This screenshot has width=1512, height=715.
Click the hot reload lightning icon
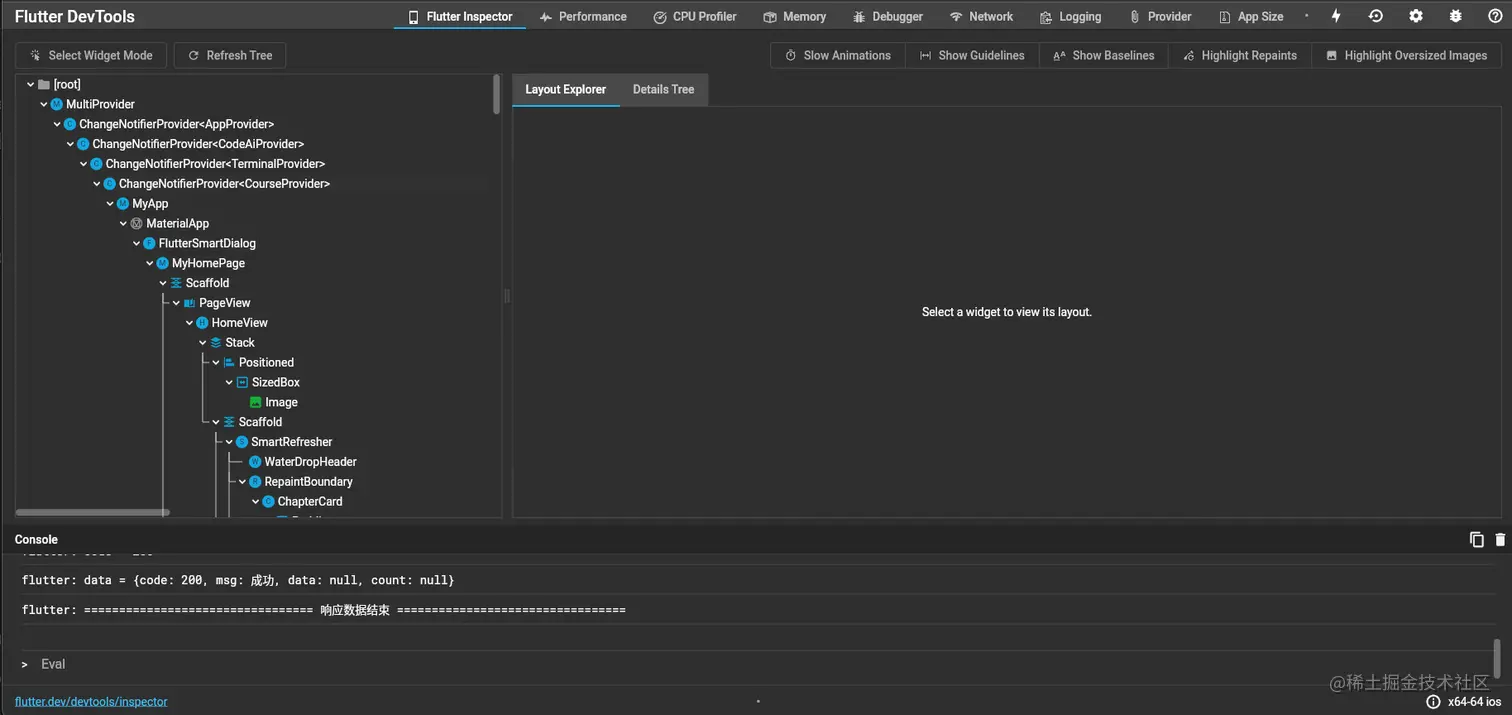[1336, 16]
